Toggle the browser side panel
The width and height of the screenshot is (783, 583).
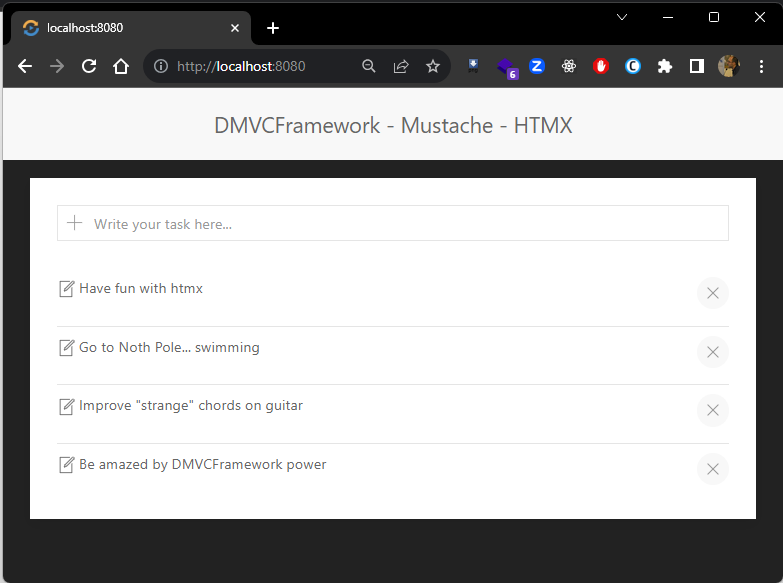click(697, 66)
